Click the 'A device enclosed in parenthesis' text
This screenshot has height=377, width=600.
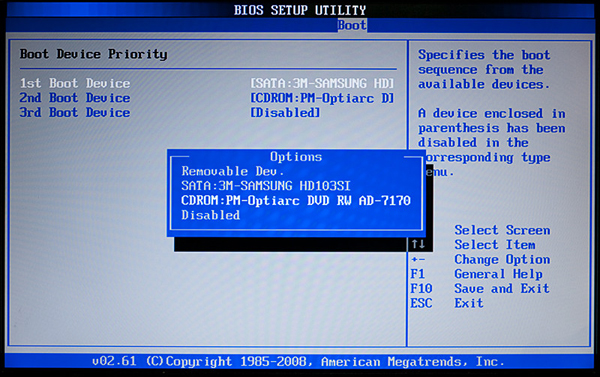click(x=492, y=142)
